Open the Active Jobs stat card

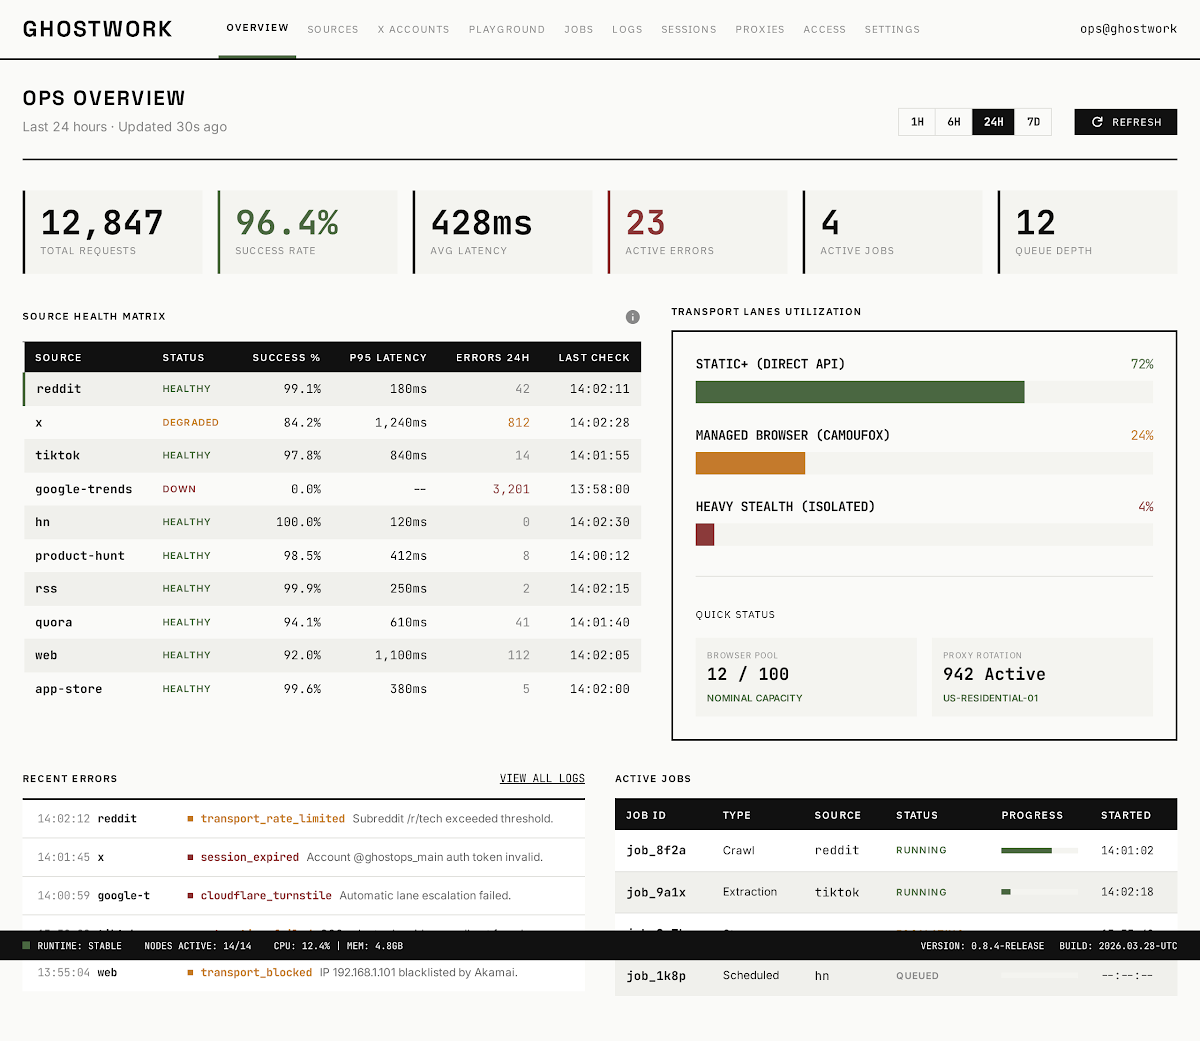pyautogui.click(x=892, y=232)
